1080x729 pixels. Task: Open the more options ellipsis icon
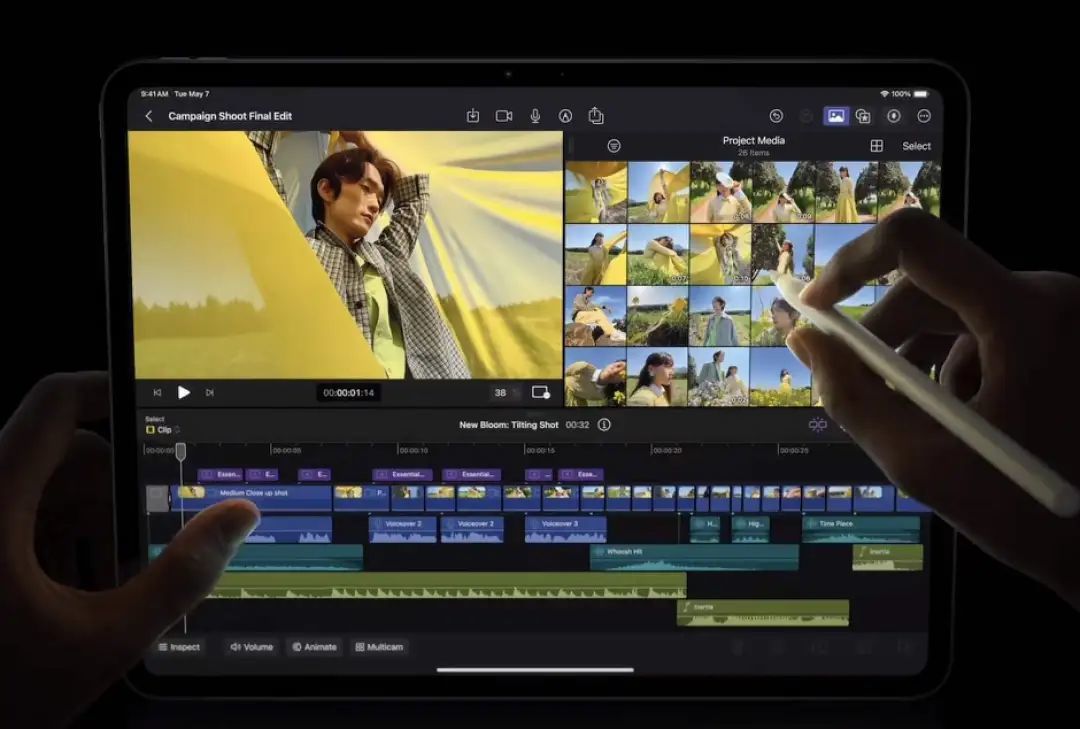[924, 116]
